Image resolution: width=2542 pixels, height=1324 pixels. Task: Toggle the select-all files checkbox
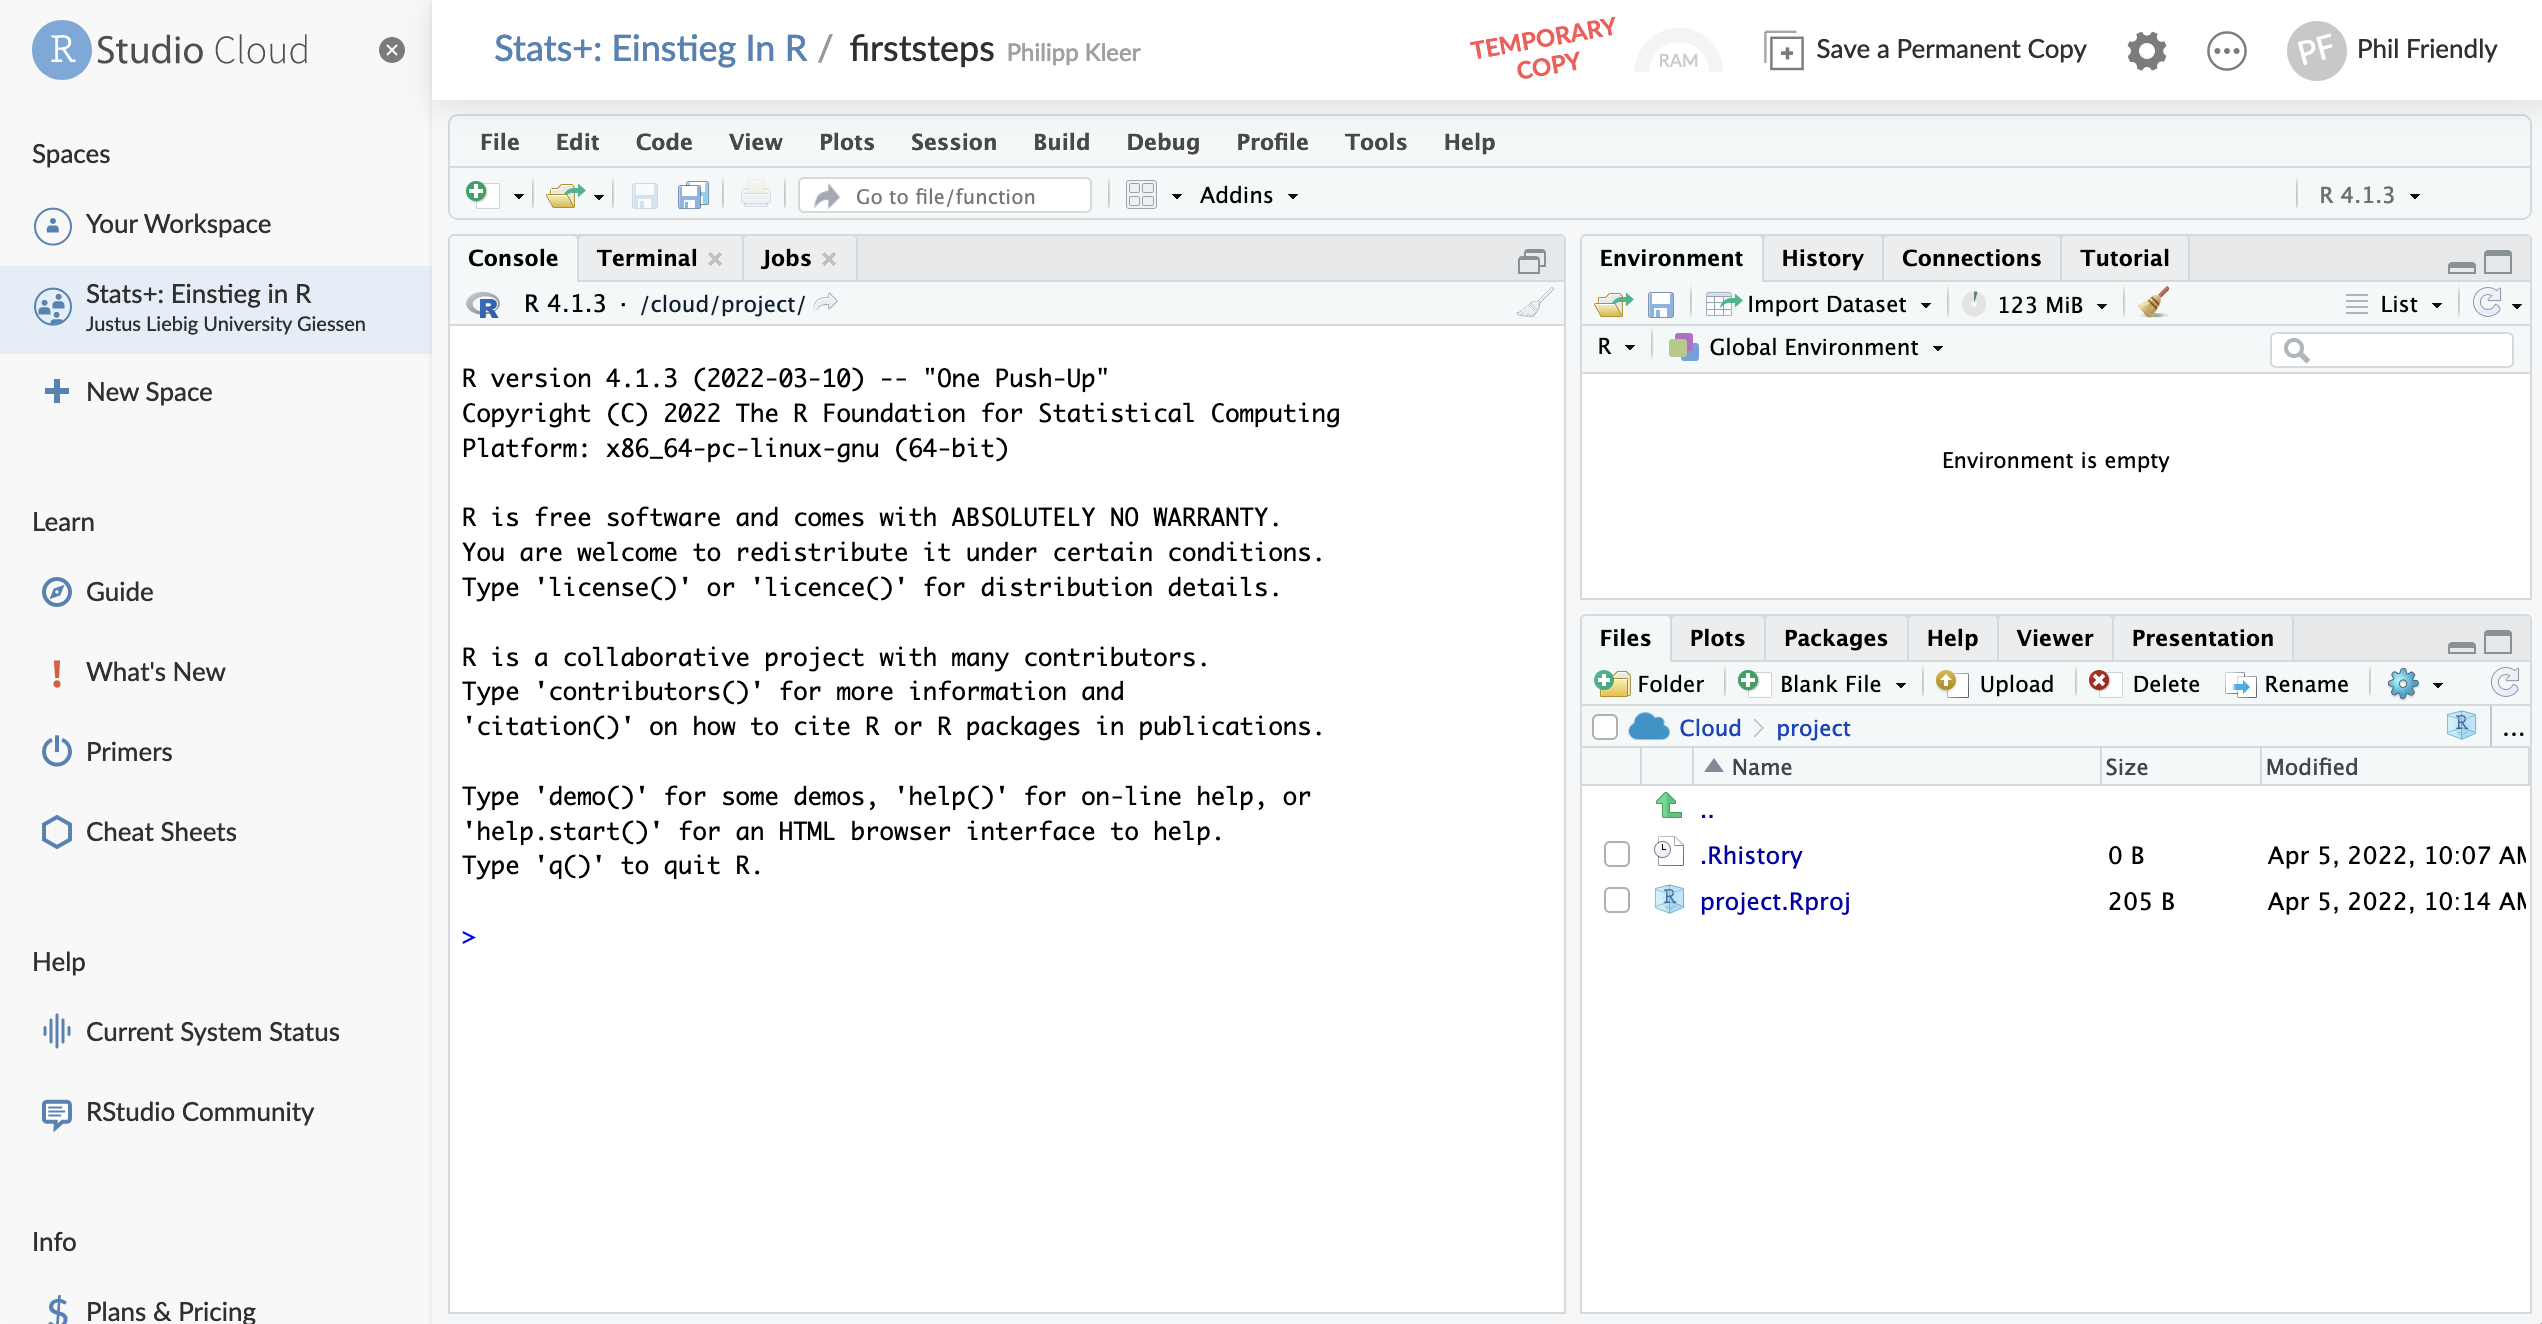point(1605,727)
